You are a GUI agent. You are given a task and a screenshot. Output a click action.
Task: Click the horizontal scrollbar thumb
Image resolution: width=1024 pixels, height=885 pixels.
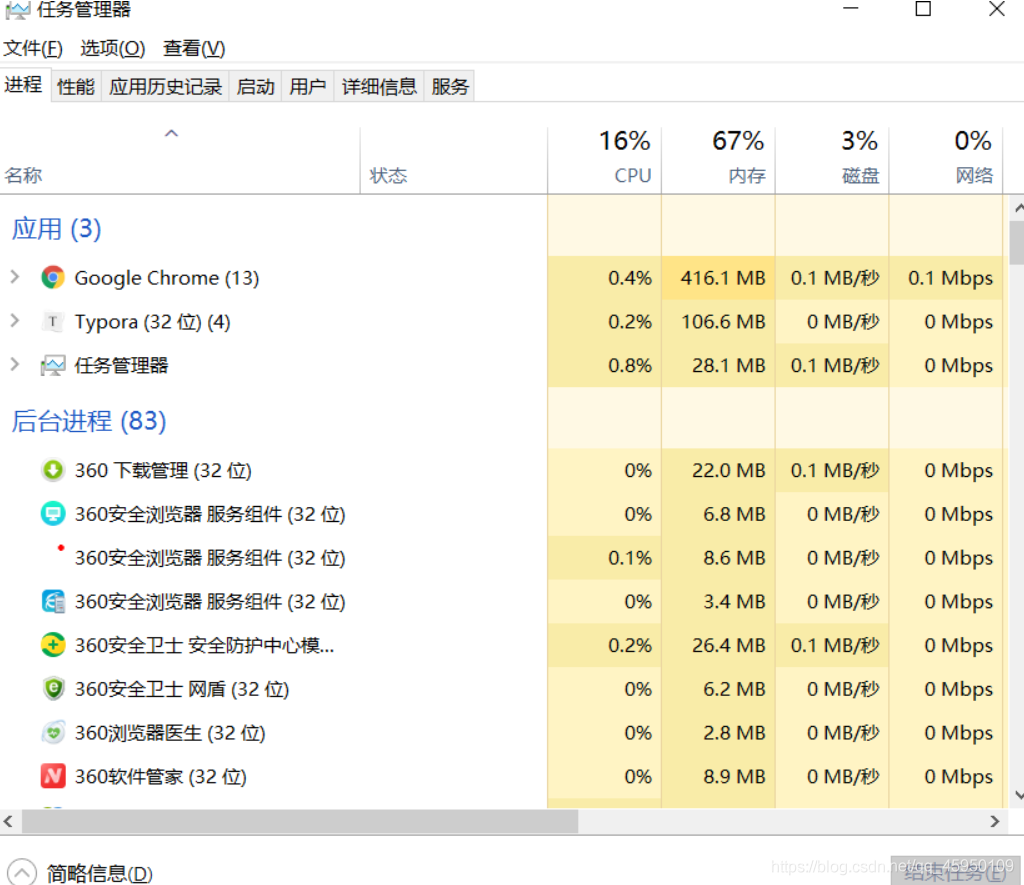300,822
